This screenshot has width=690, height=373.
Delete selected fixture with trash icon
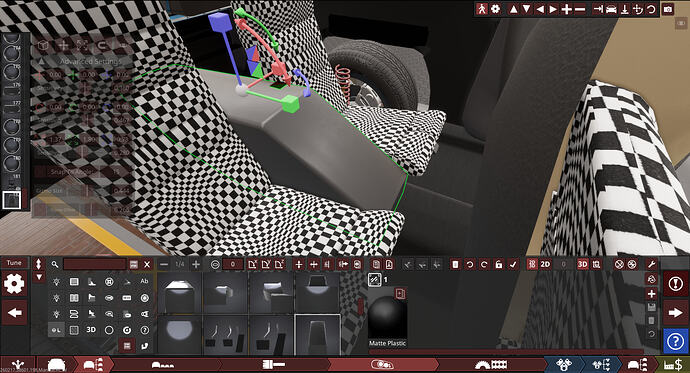tap(455, 264)
